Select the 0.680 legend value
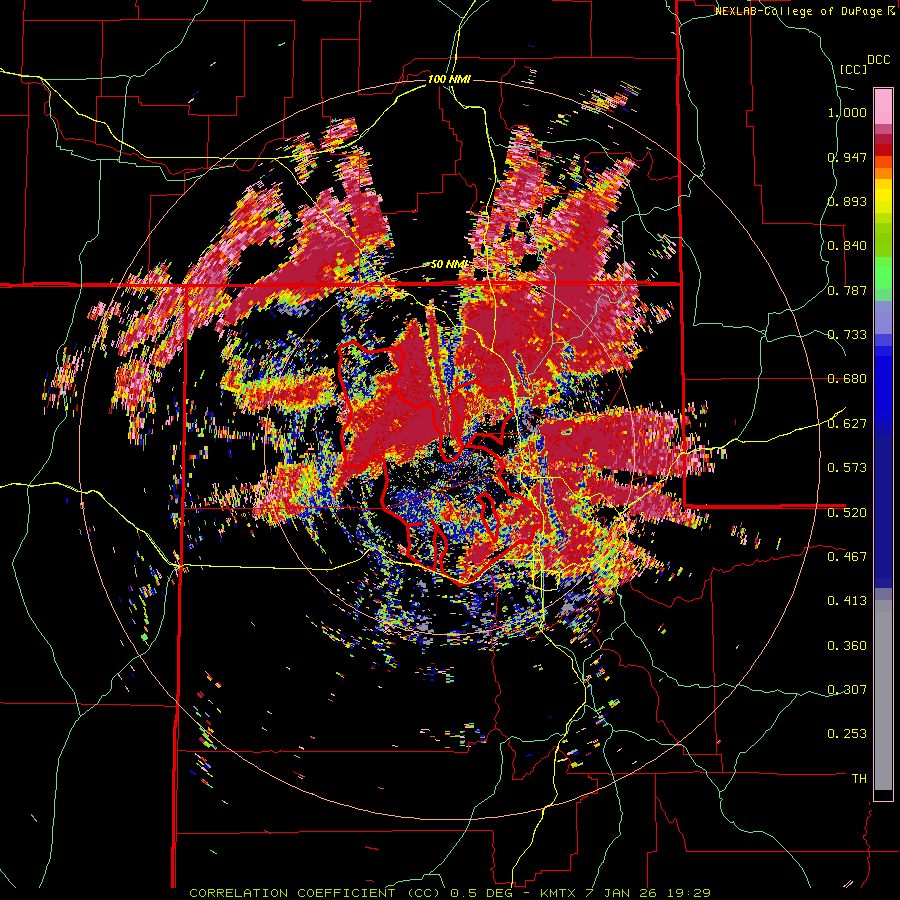 point(847,379)
